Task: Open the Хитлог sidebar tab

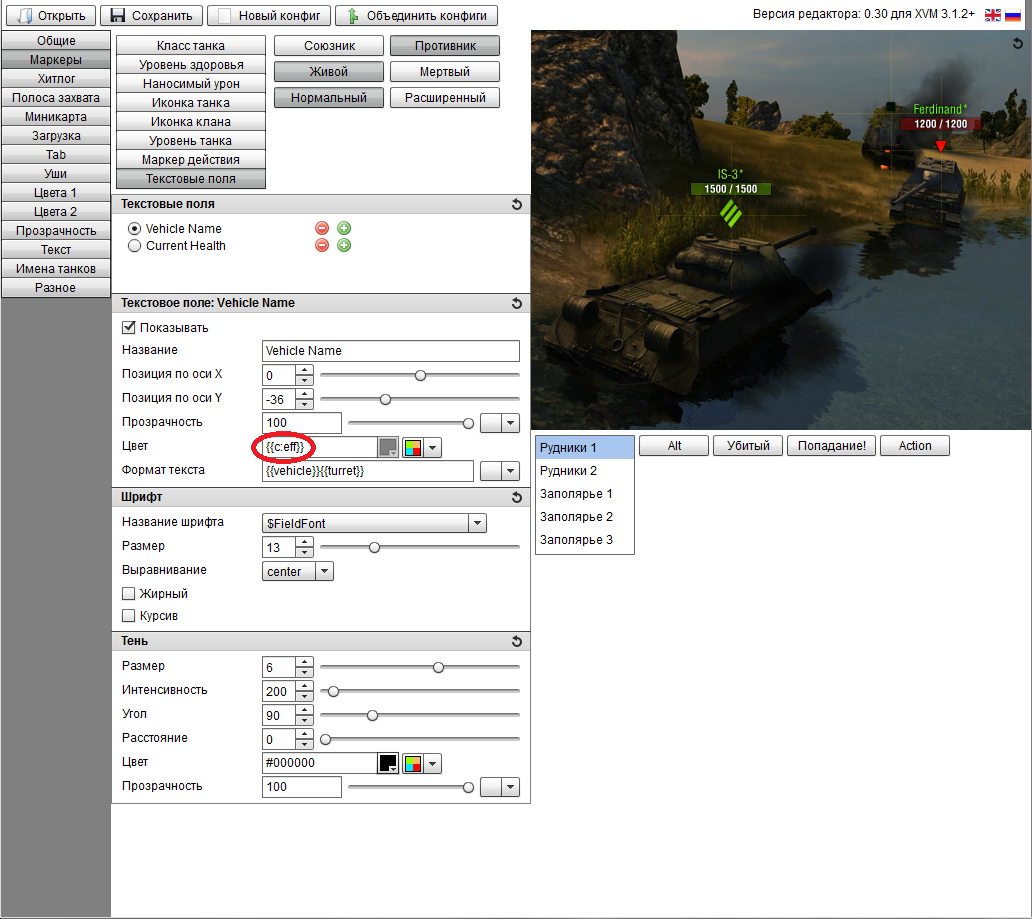Action: tap(56, 78)
